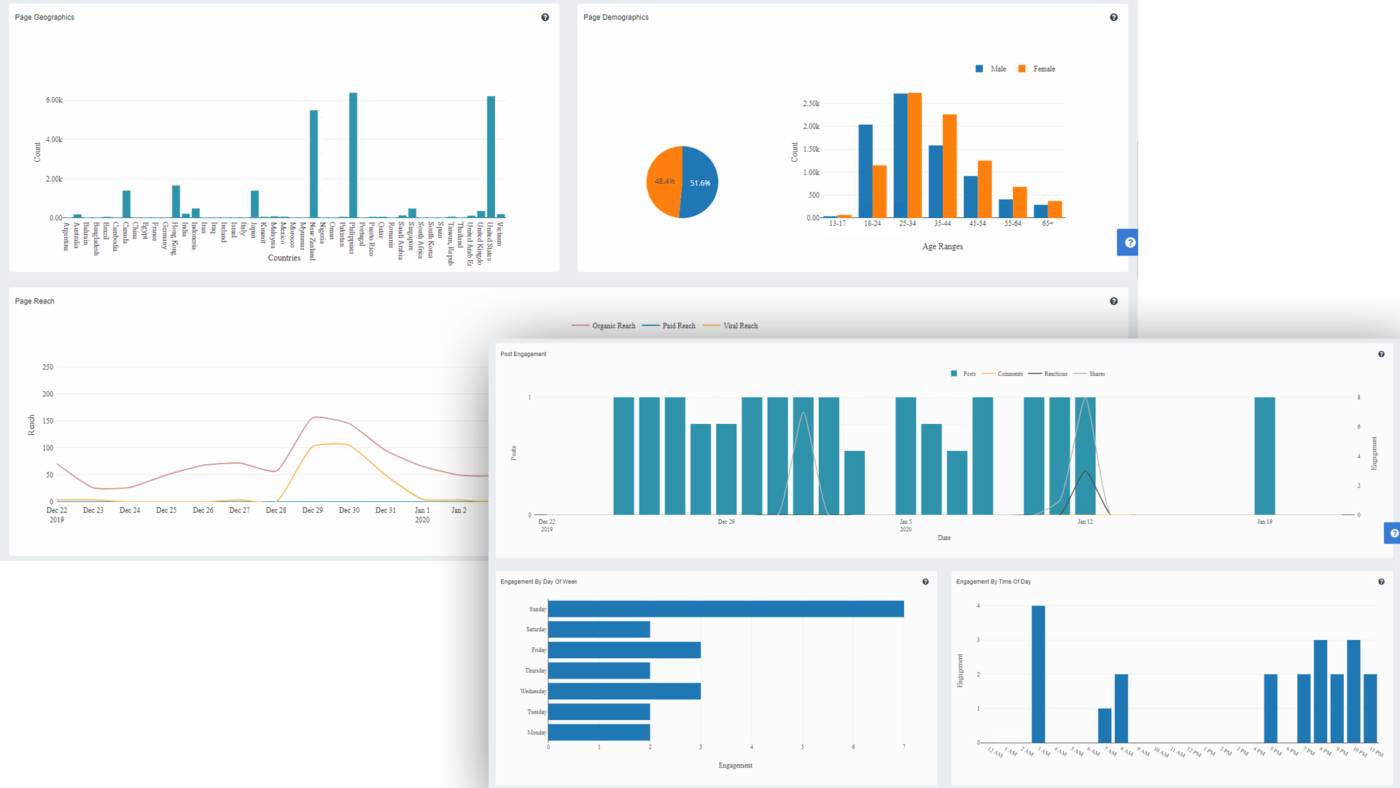Click the Posts bar at Jan 19
Screen dimensions: 1400x788
(x=1265, y=456)
